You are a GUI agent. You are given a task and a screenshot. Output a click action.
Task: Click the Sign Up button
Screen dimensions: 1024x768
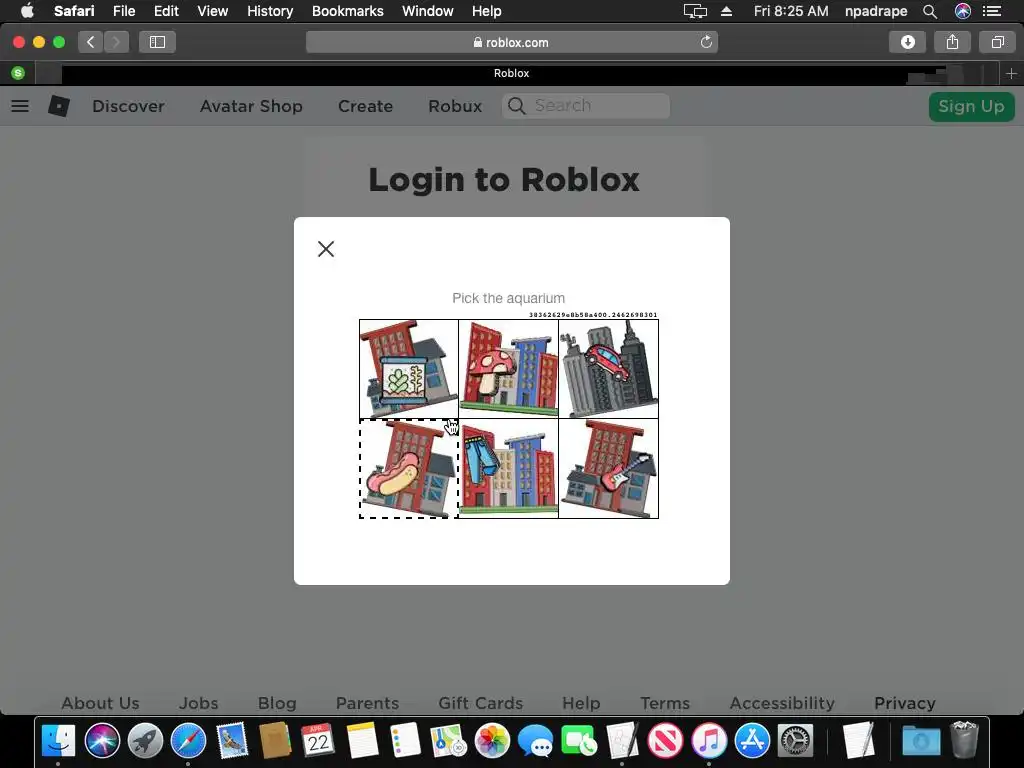pyautogui.click(x=971, y=106)
